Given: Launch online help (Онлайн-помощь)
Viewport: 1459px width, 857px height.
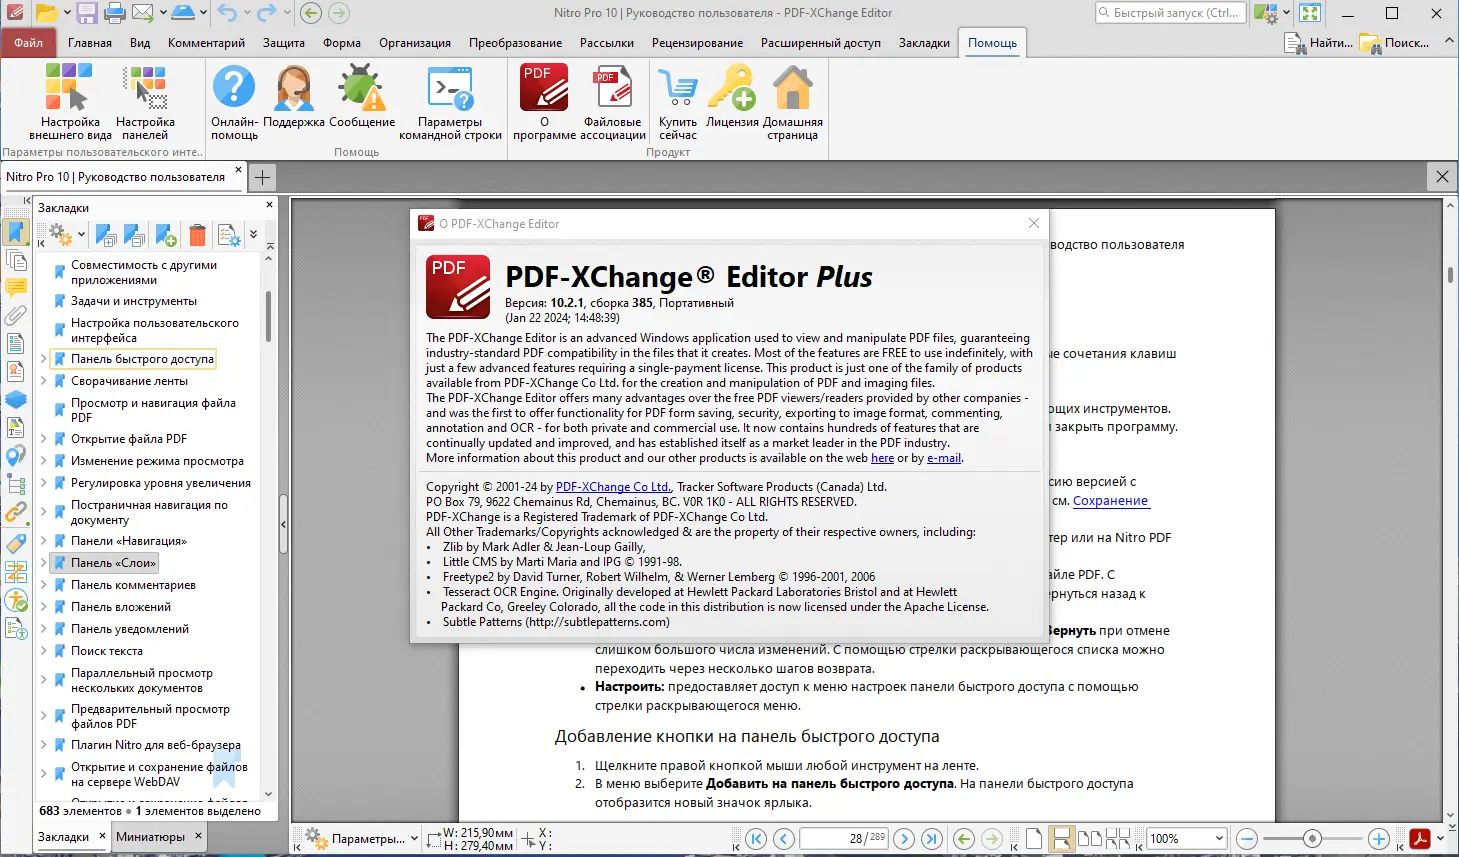Looking at the screenshot, I should coord(234,101).
